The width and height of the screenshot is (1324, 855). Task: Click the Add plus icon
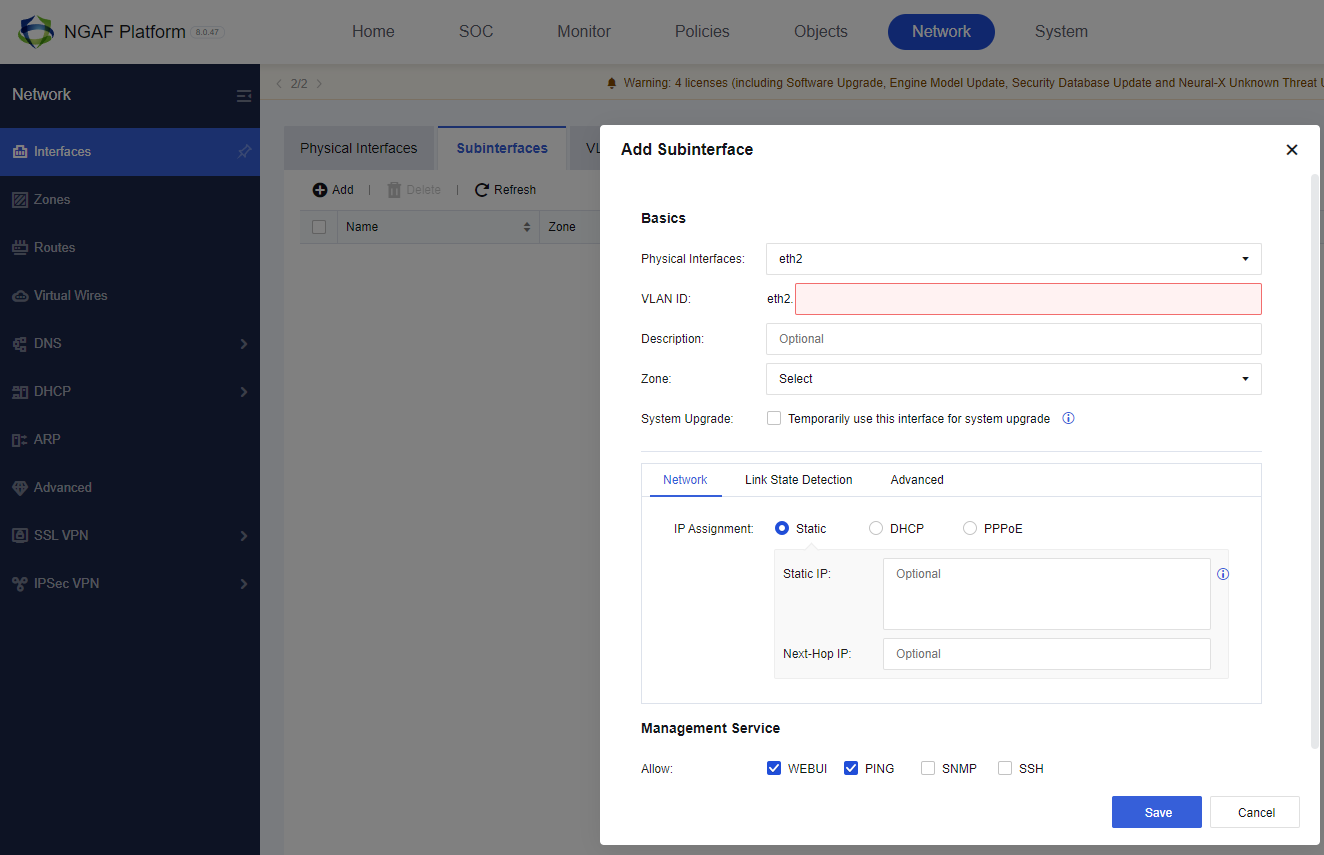click(x=320, y=190)
